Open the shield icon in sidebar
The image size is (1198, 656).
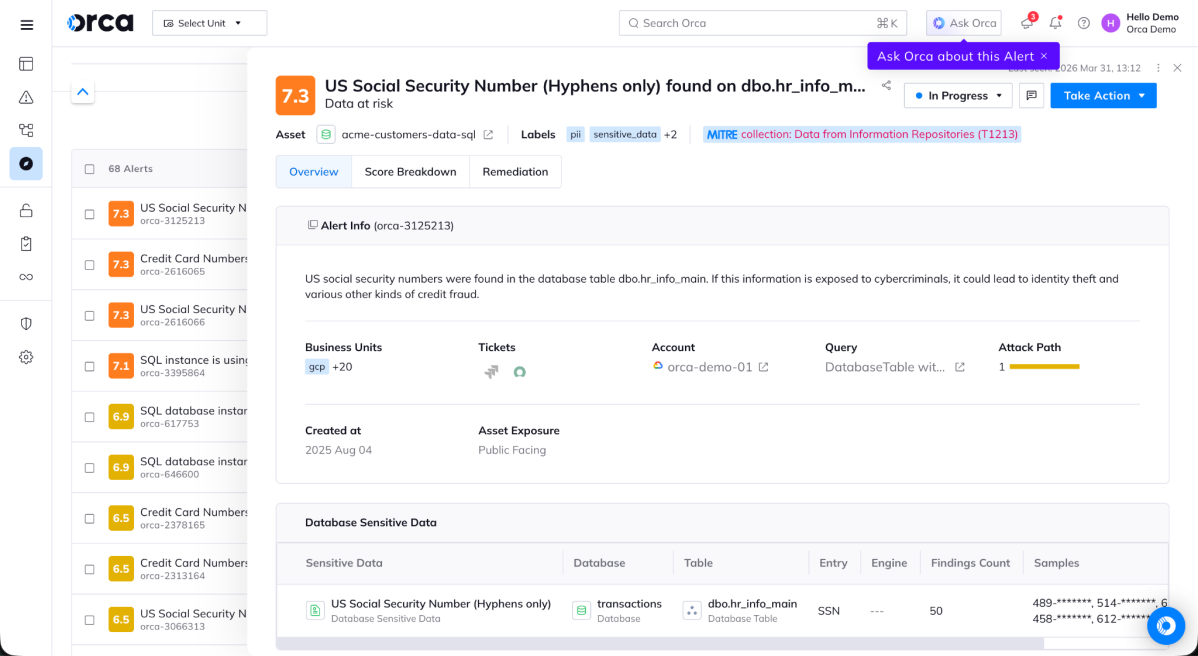(26, 324)
